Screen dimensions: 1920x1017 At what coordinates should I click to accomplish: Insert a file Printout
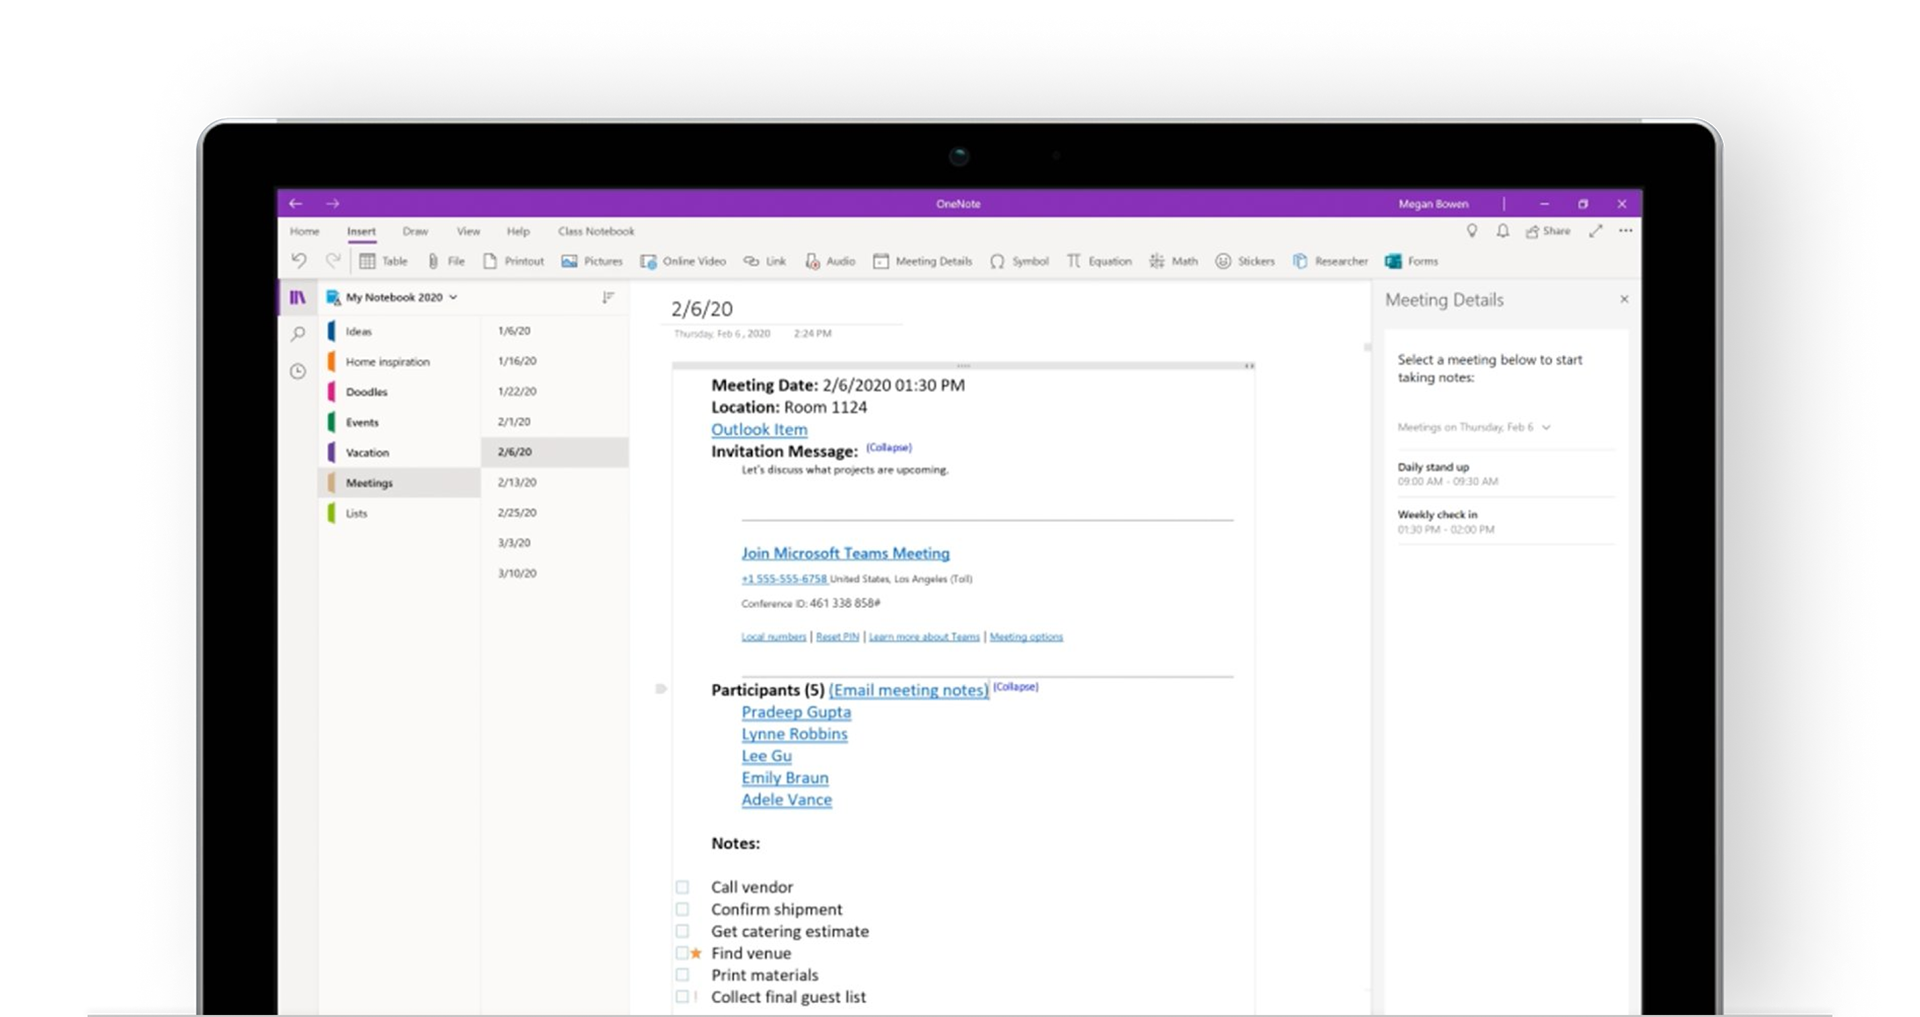pos(514,261)
